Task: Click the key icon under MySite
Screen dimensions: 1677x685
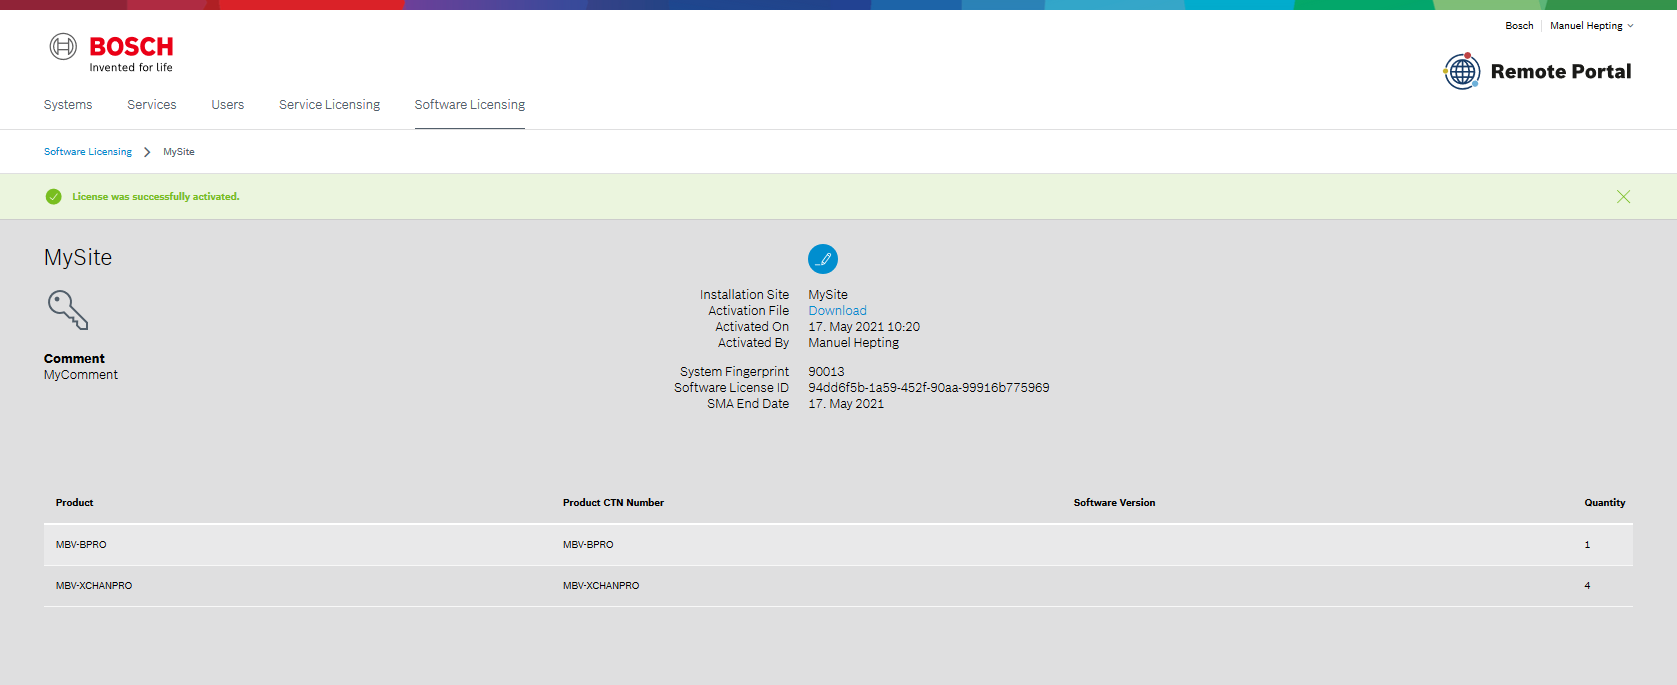Action: (x=68, y=310)
